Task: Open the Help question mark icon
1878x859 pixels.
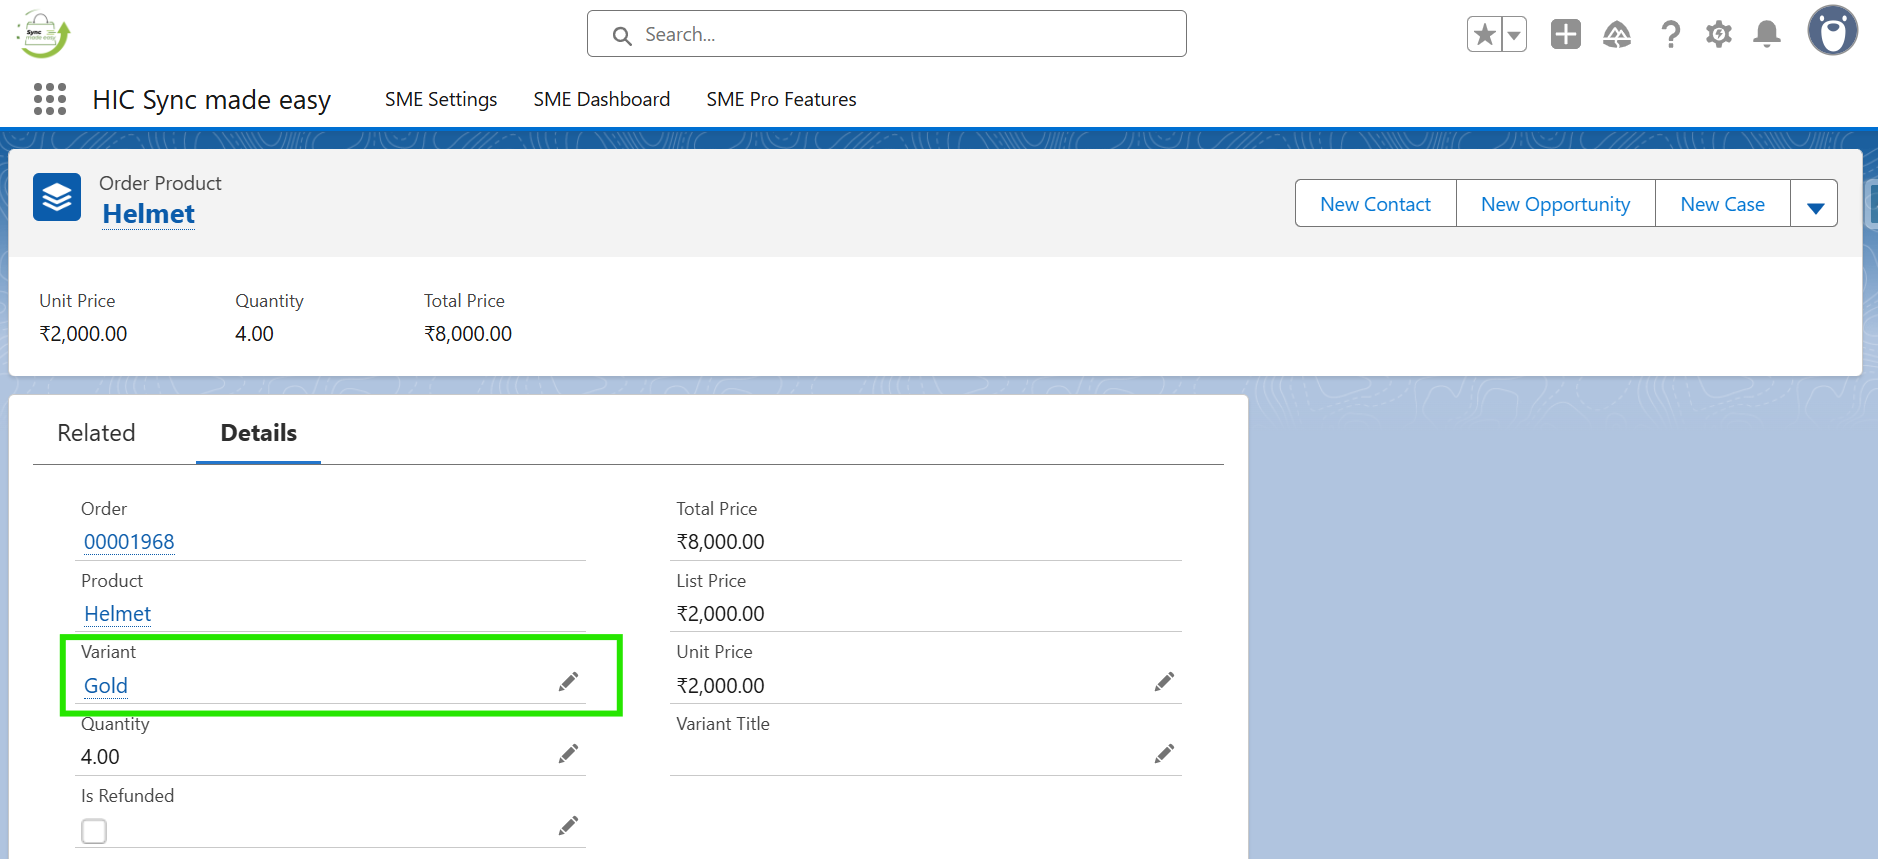Action: 1670,34
